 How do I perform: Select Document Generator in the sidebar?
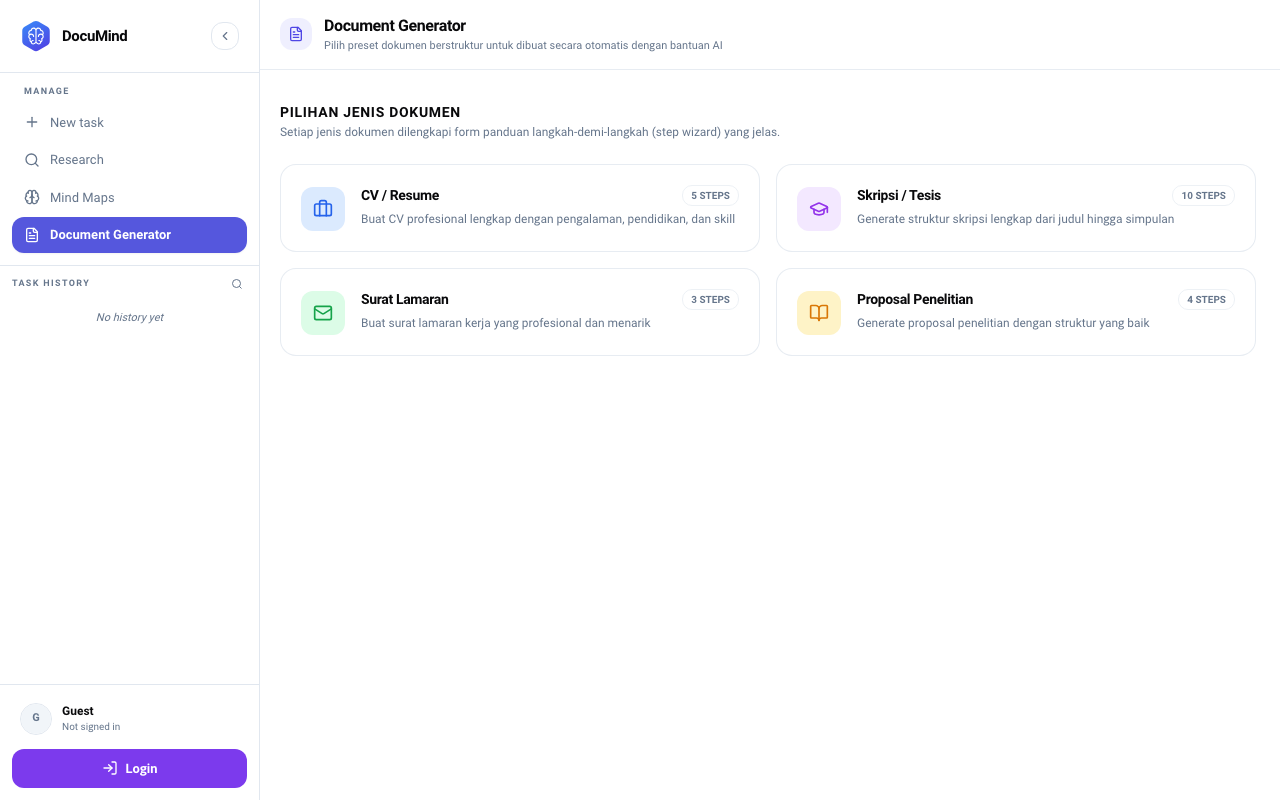point(129,235)
